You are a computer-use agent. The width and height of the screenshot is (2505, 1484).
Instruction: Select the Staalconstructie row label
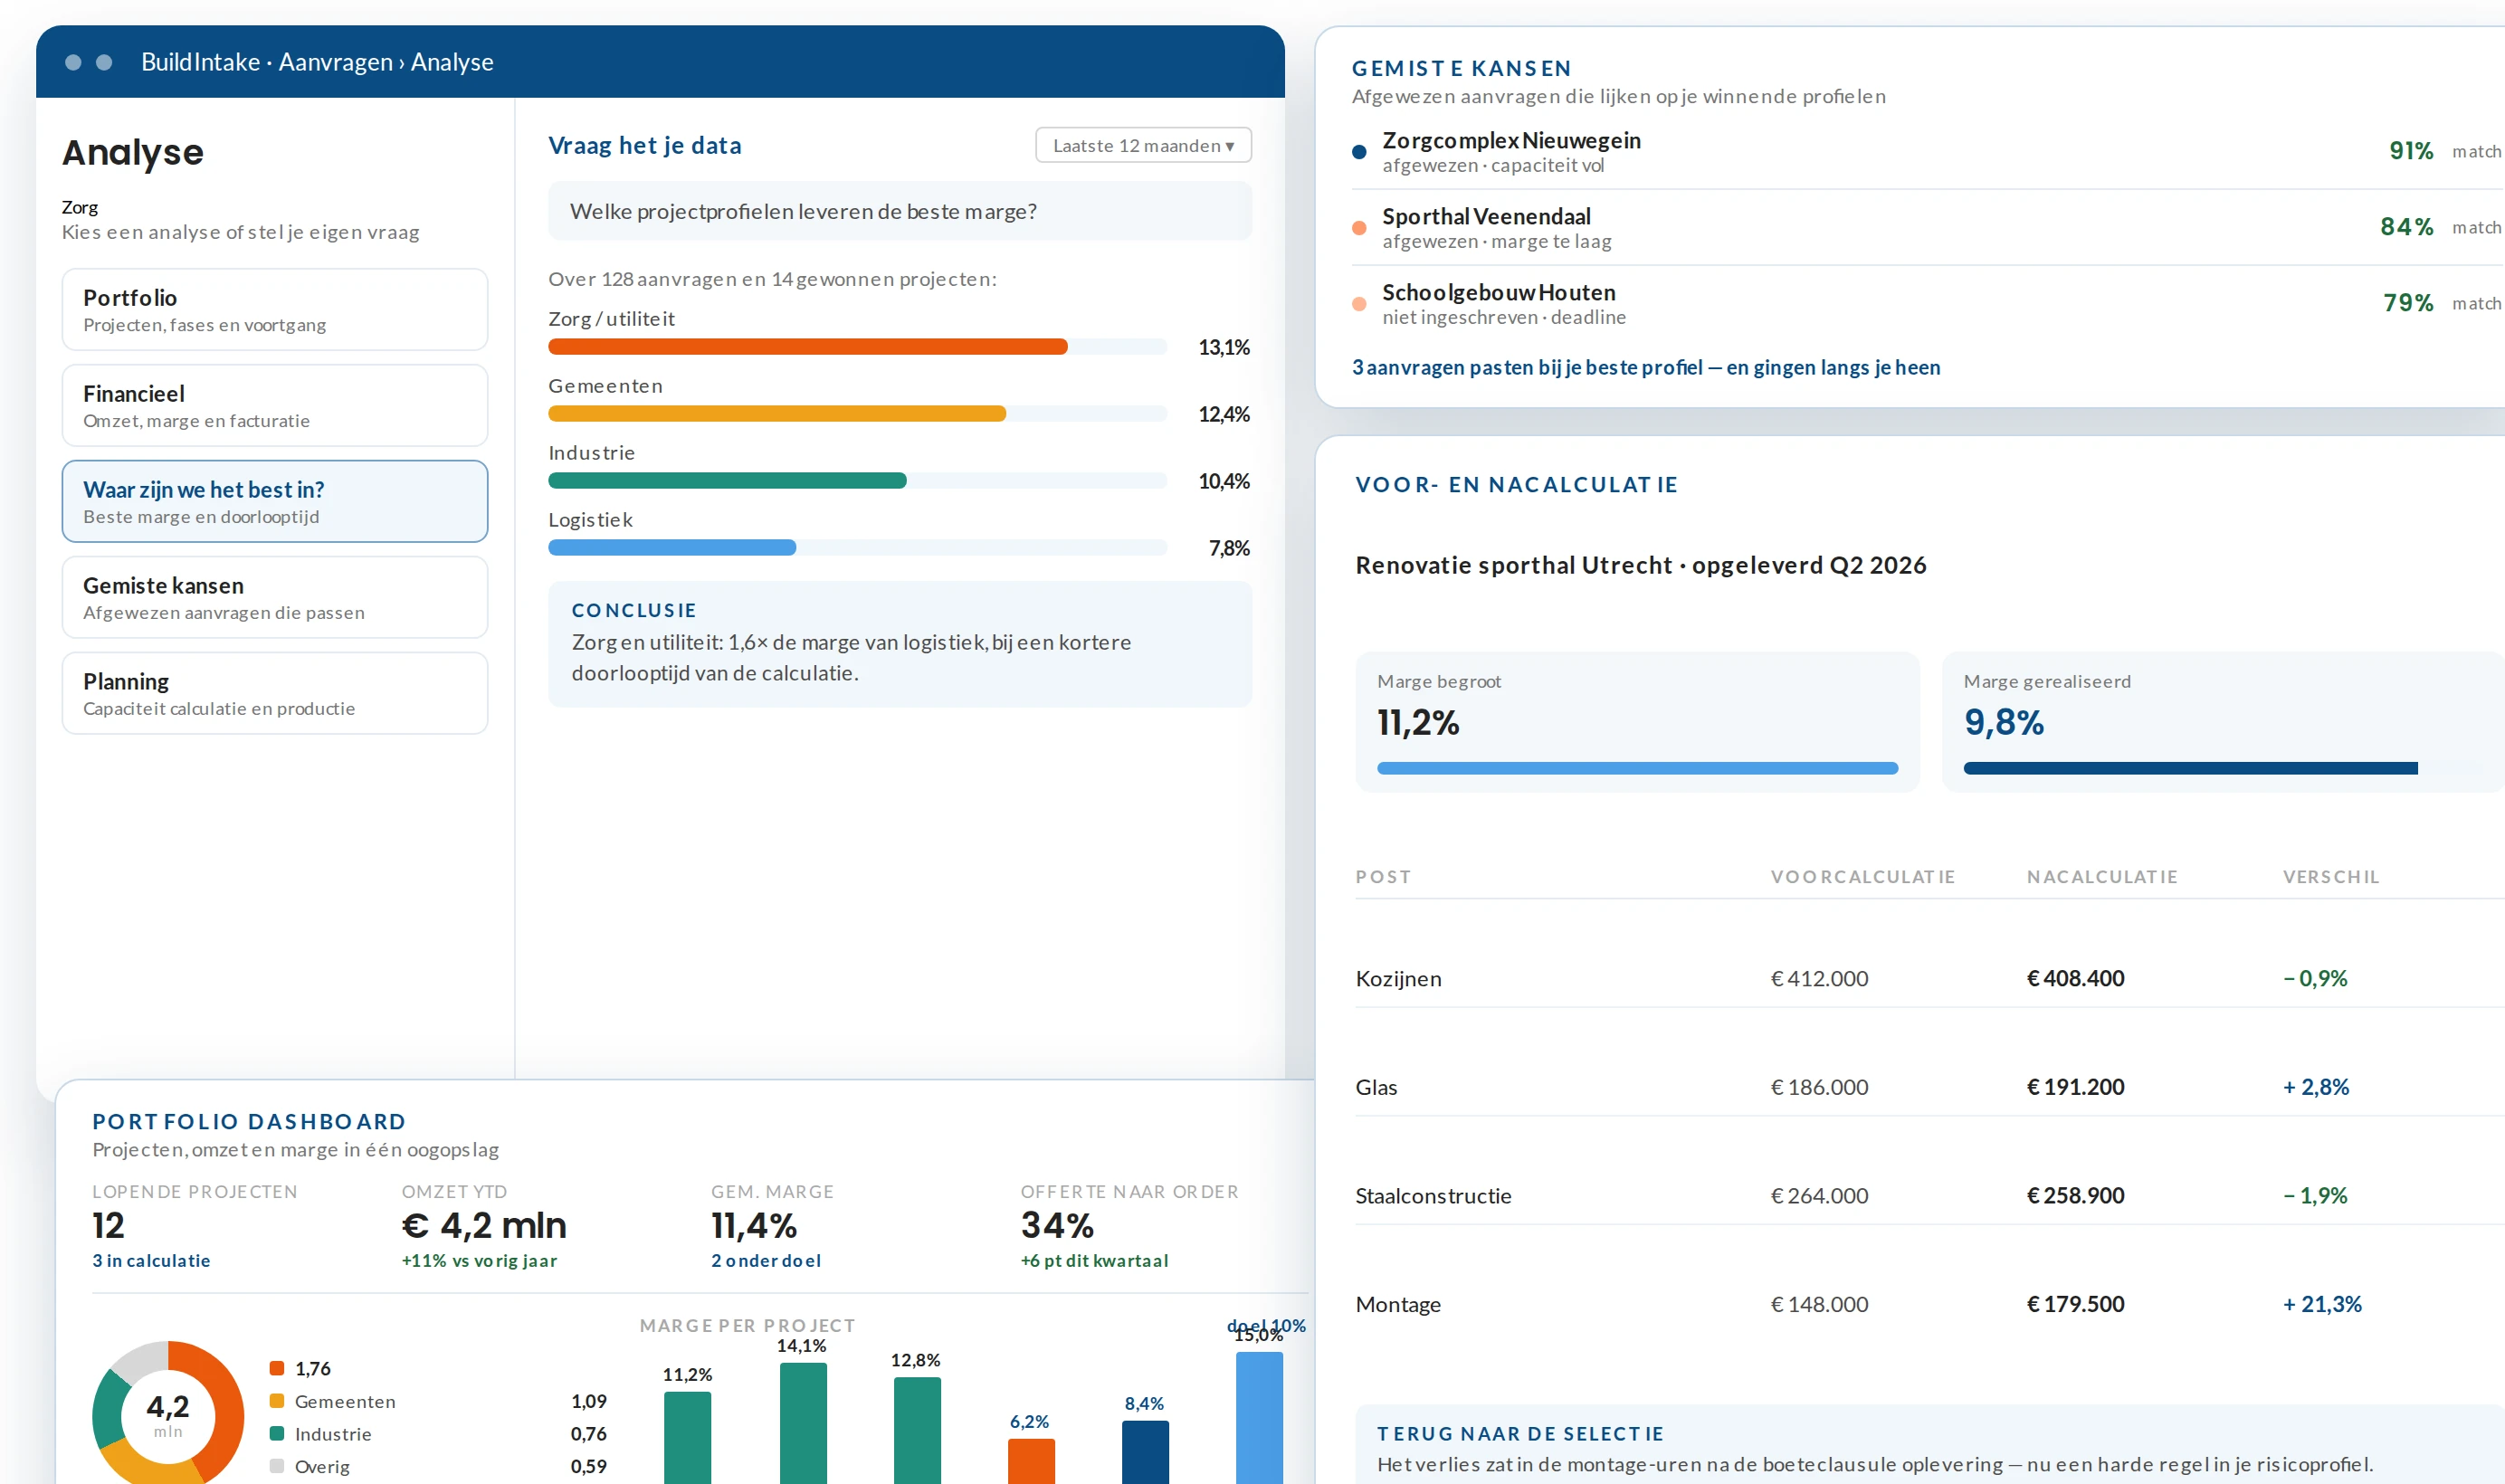[1433, 1196]
